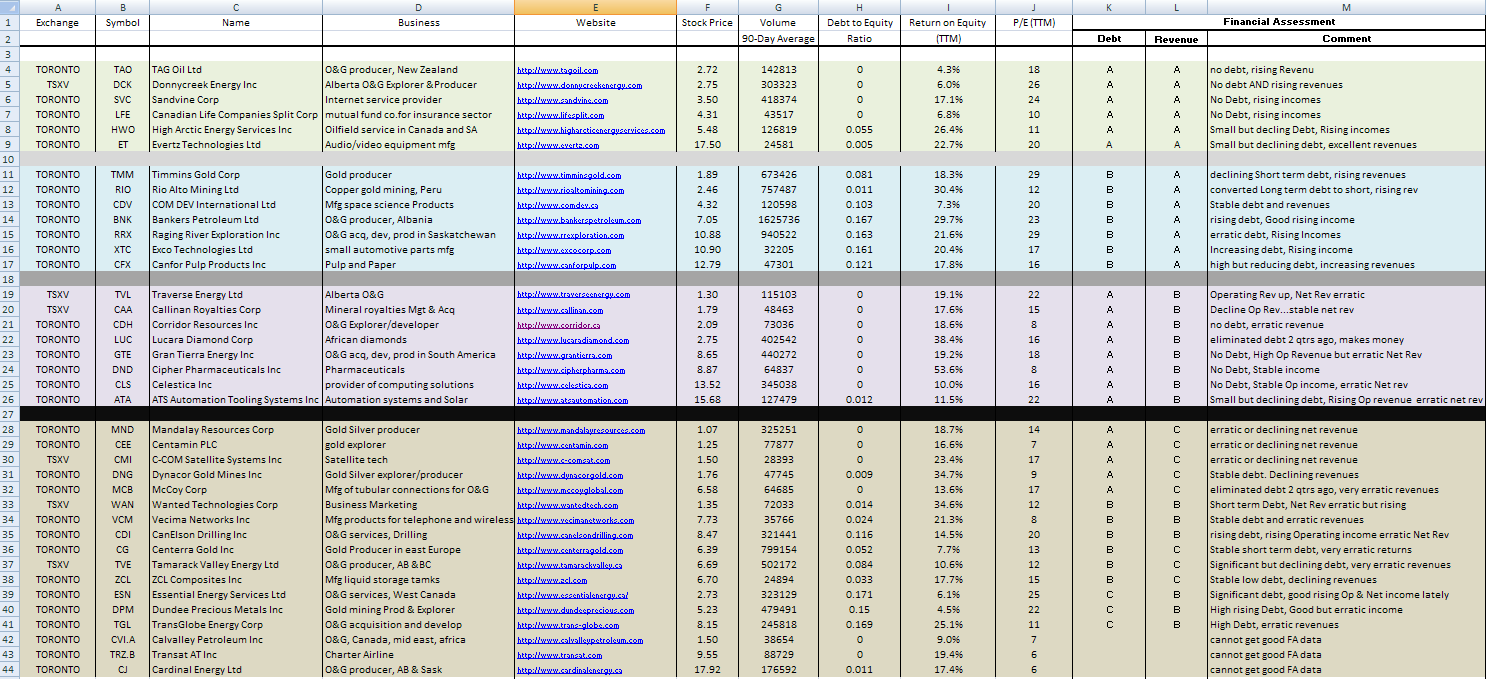Click the 'P/E (TTM)' header cell
This screenshot has height=679, width=1486.
[x=1034, y=22]
